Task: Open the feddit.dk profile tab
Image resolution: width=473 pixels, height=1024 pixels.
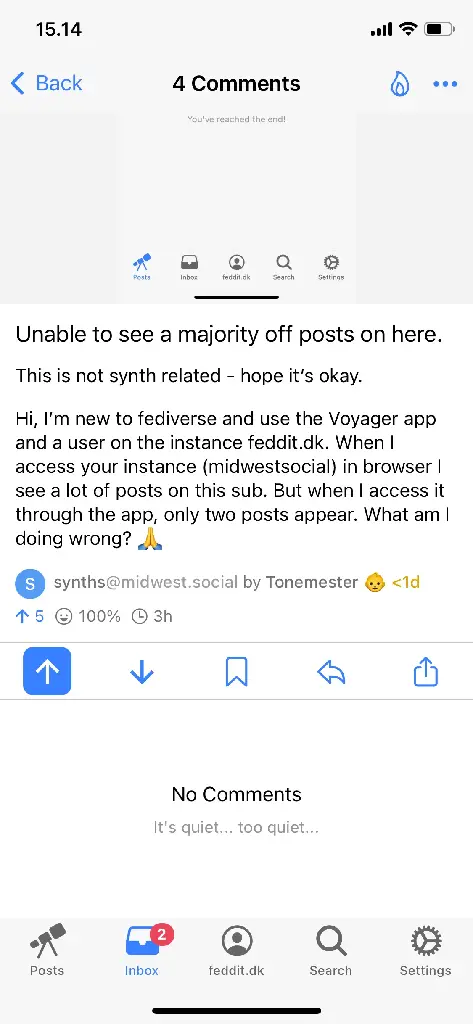Action: point(236,950)
